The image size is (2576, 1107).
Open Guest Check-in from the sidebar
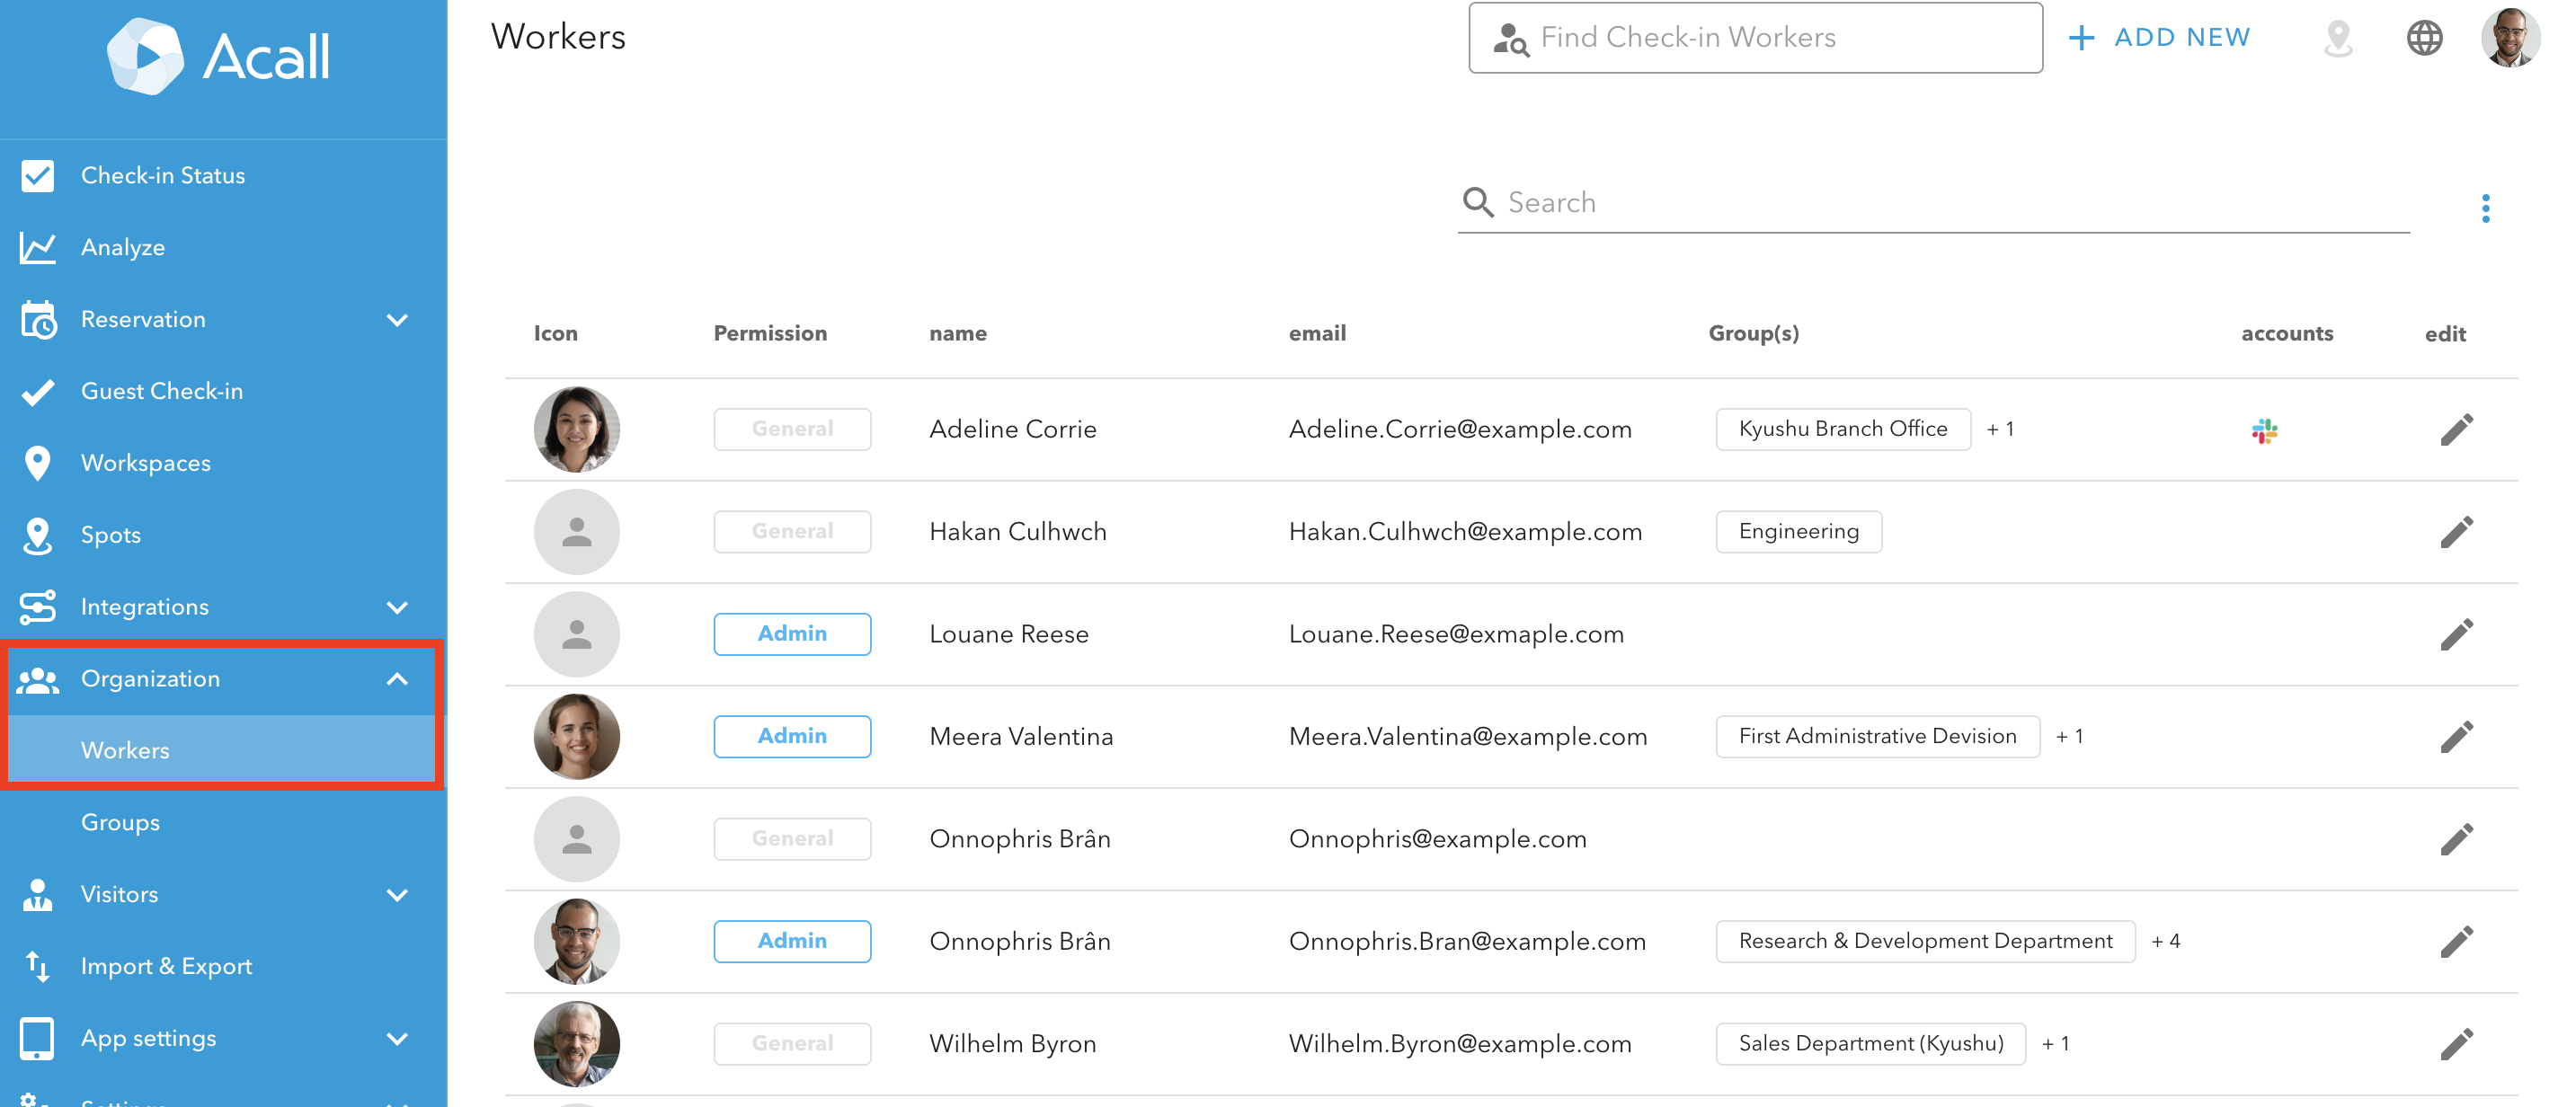pyautogui.click(x=162, y=391)
